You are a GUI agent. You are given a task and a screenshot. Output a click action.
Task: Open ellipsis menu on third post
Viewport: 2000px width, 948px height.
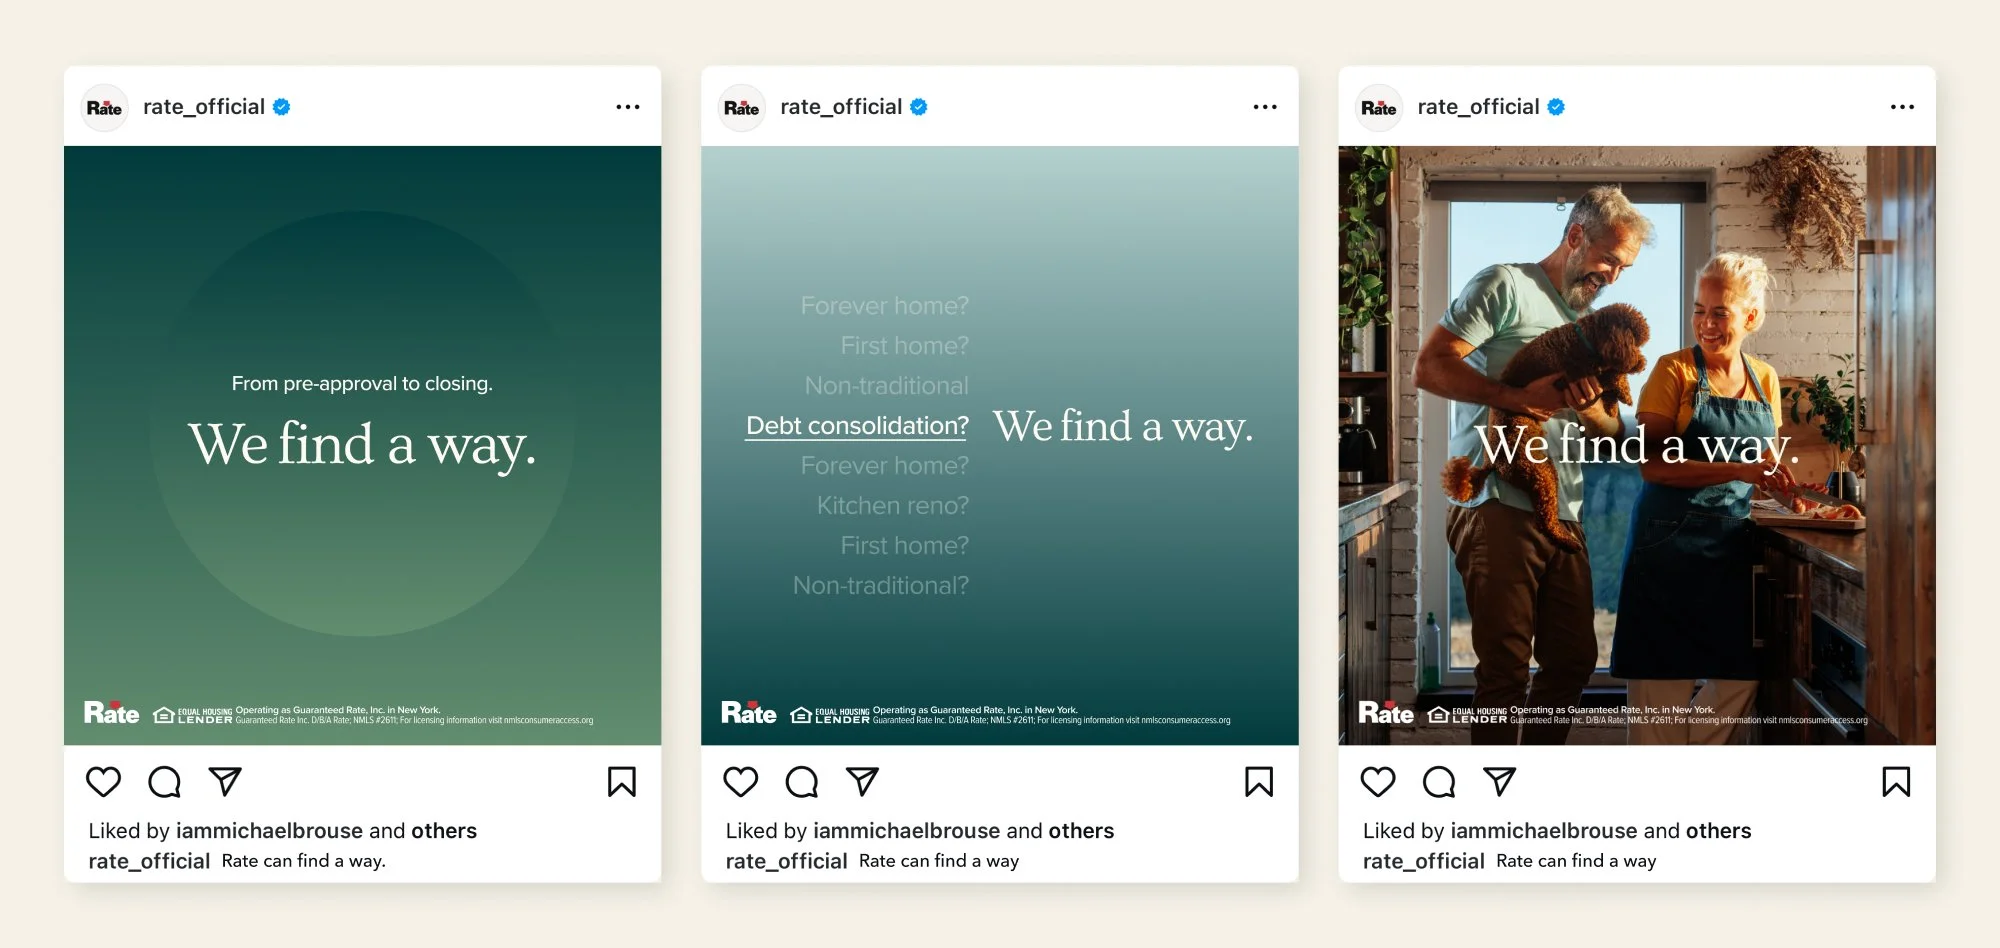point(1902,107)
